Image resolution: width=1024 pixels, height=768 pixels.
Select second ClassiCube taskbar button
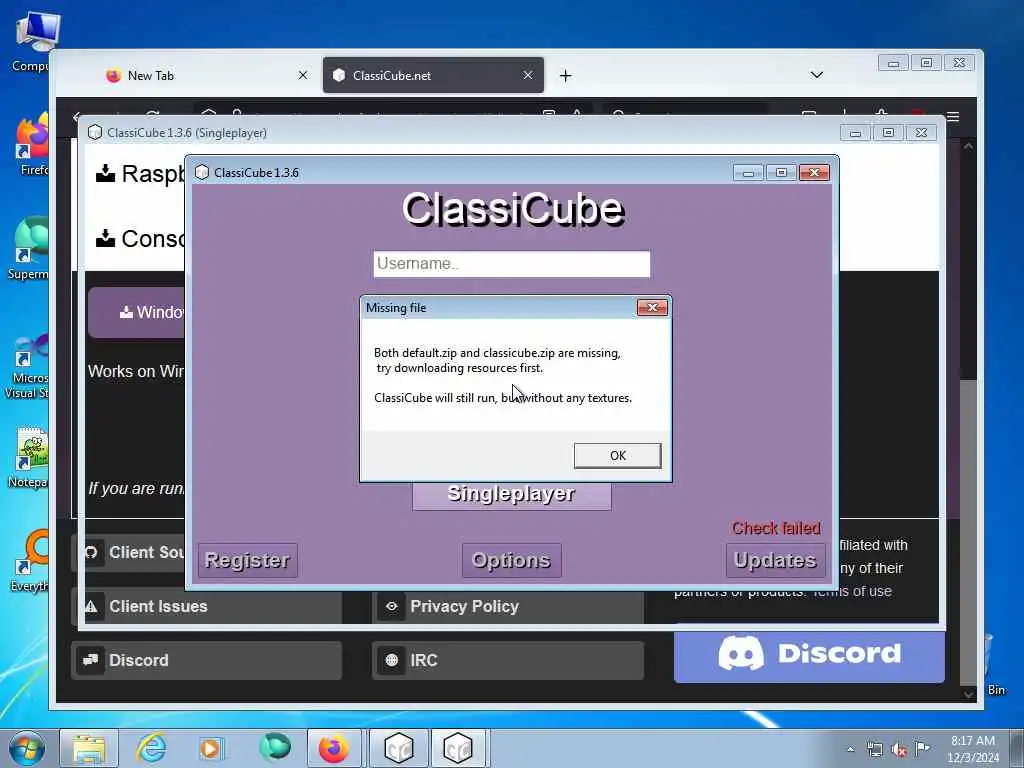[458, 748]
